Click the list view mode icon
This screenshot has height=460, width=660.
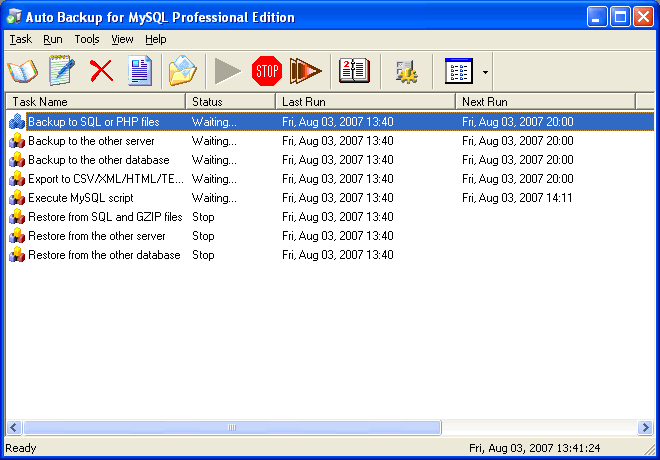[459, 71]
